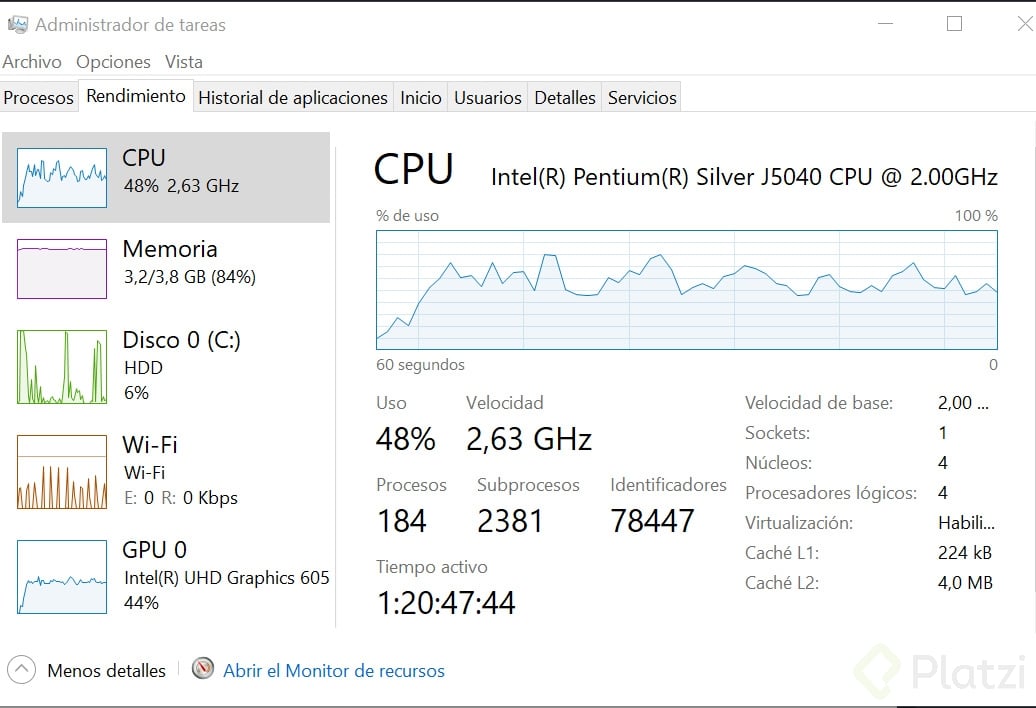The image size is (1036, 708).
Task: Switch to the Procesos tab
Action: pos(39,98)
